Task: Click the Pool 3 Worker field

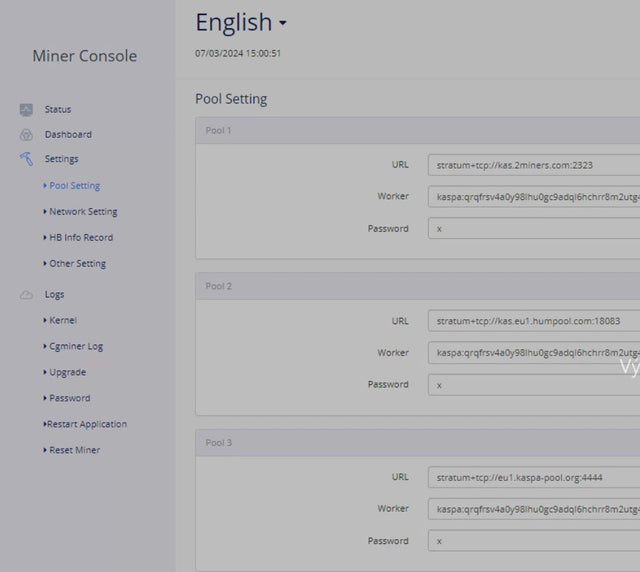Action: 534,509
